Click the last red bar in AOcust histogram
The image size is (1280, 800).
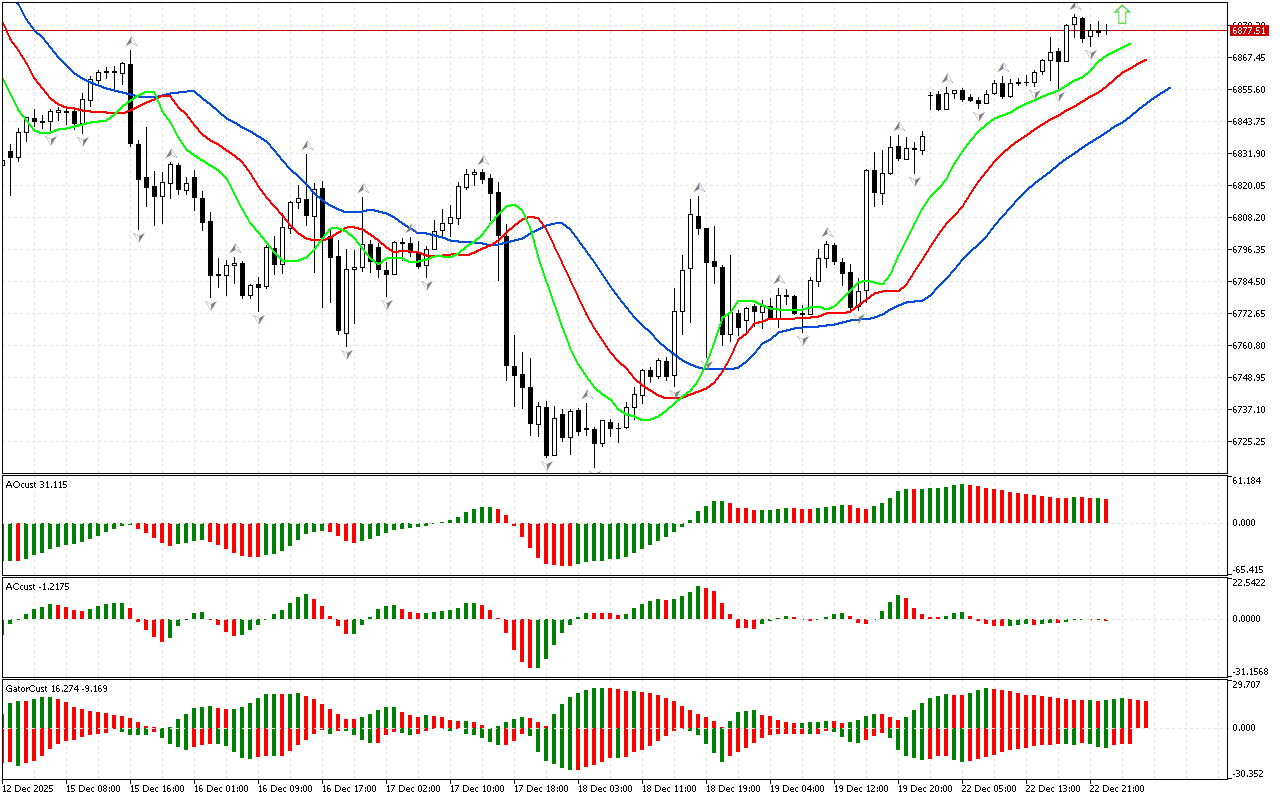pos(1106,511)
